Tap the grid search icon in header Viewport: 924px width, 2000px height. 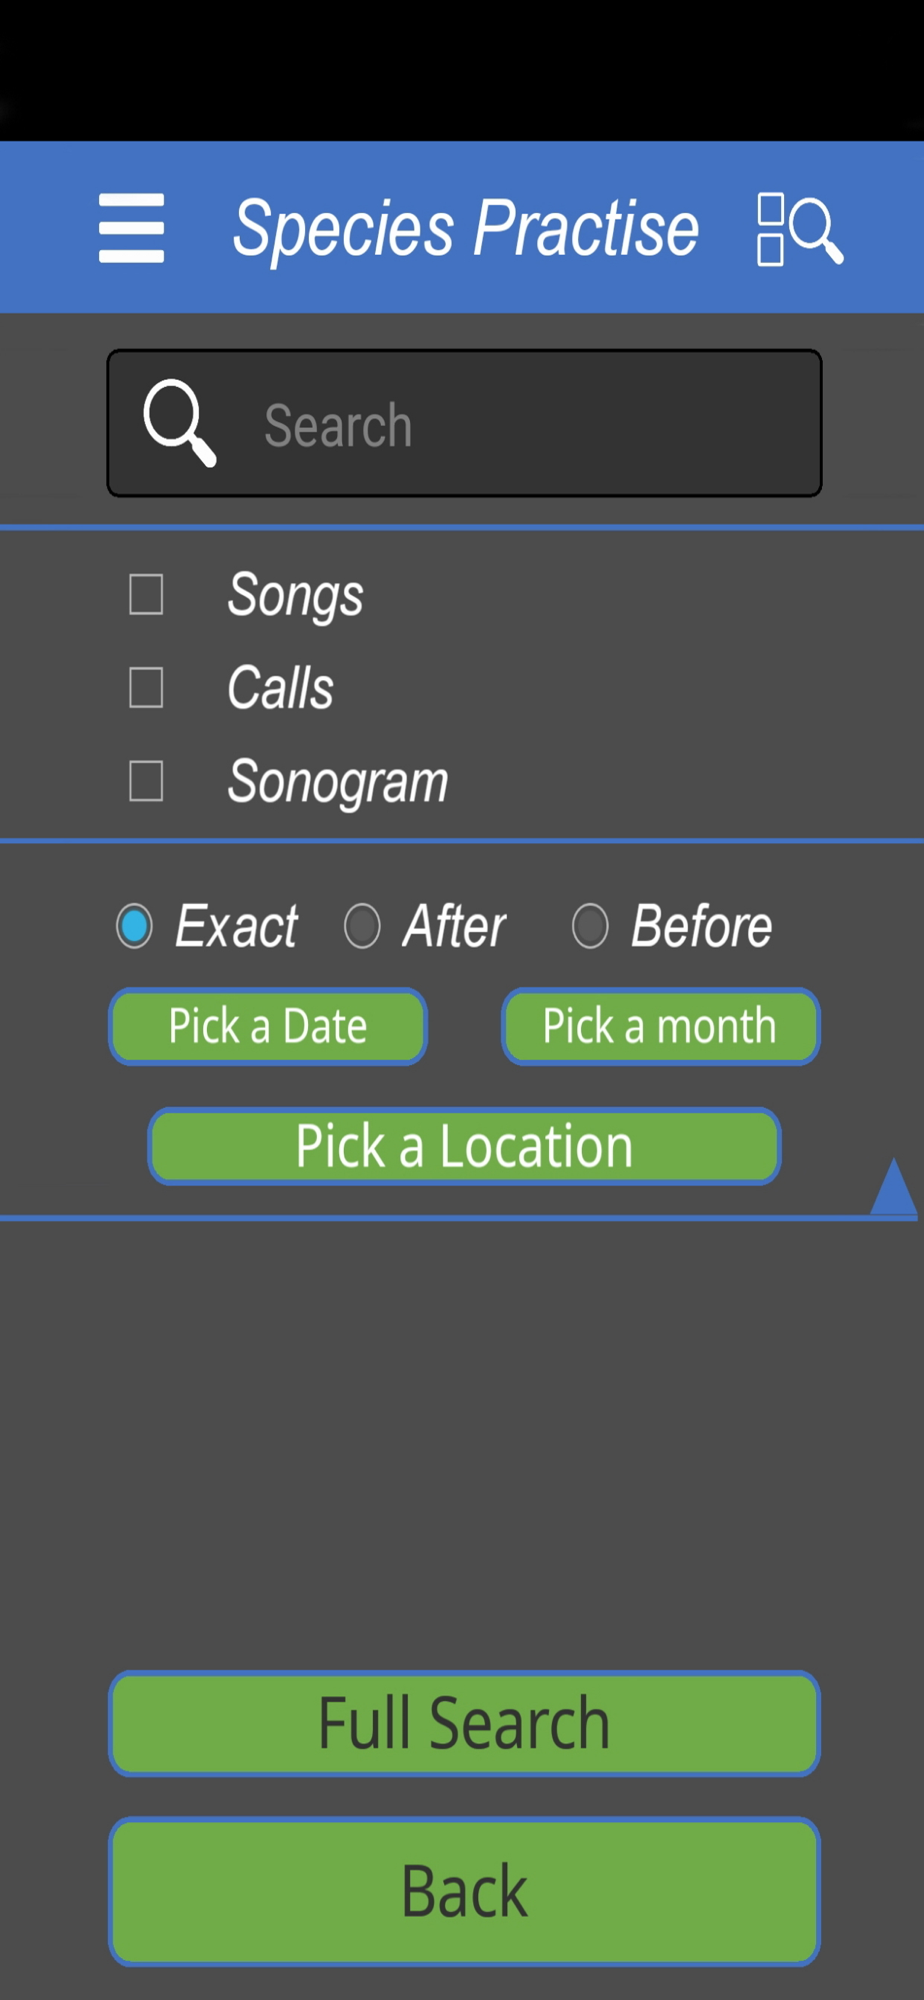coord(799,229)
